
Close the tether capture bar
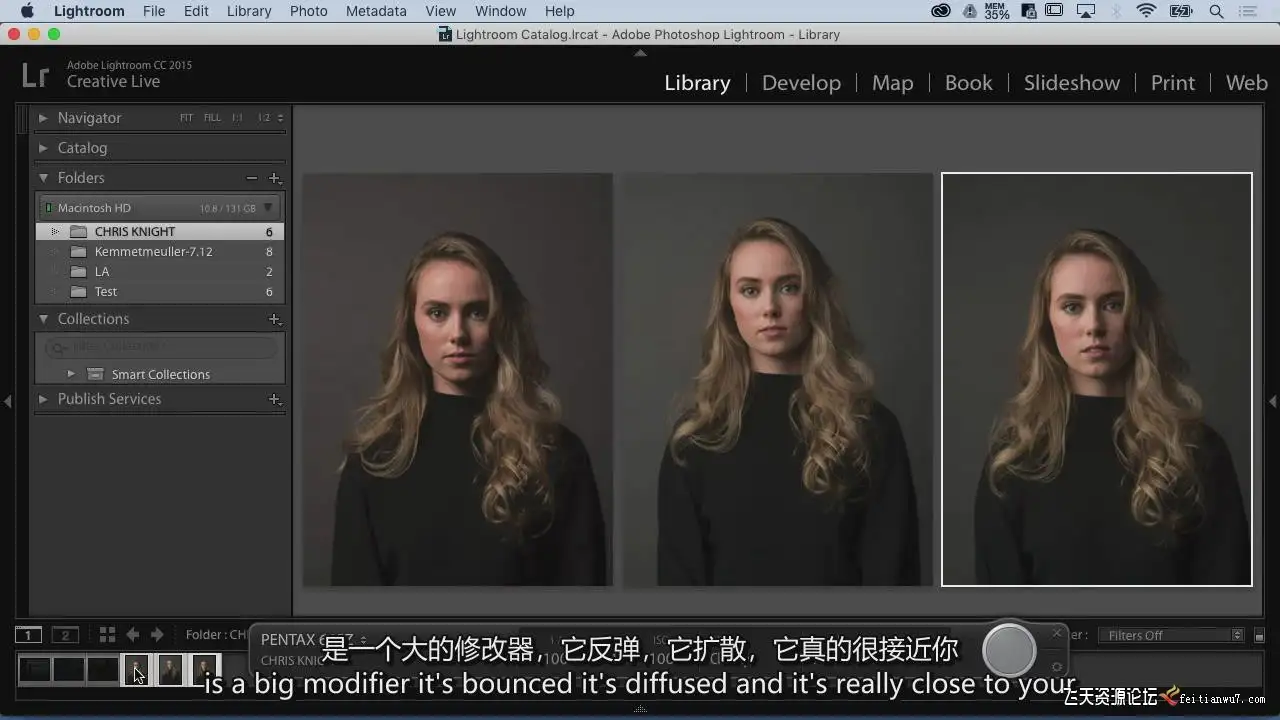click(x=1057, y=633)
